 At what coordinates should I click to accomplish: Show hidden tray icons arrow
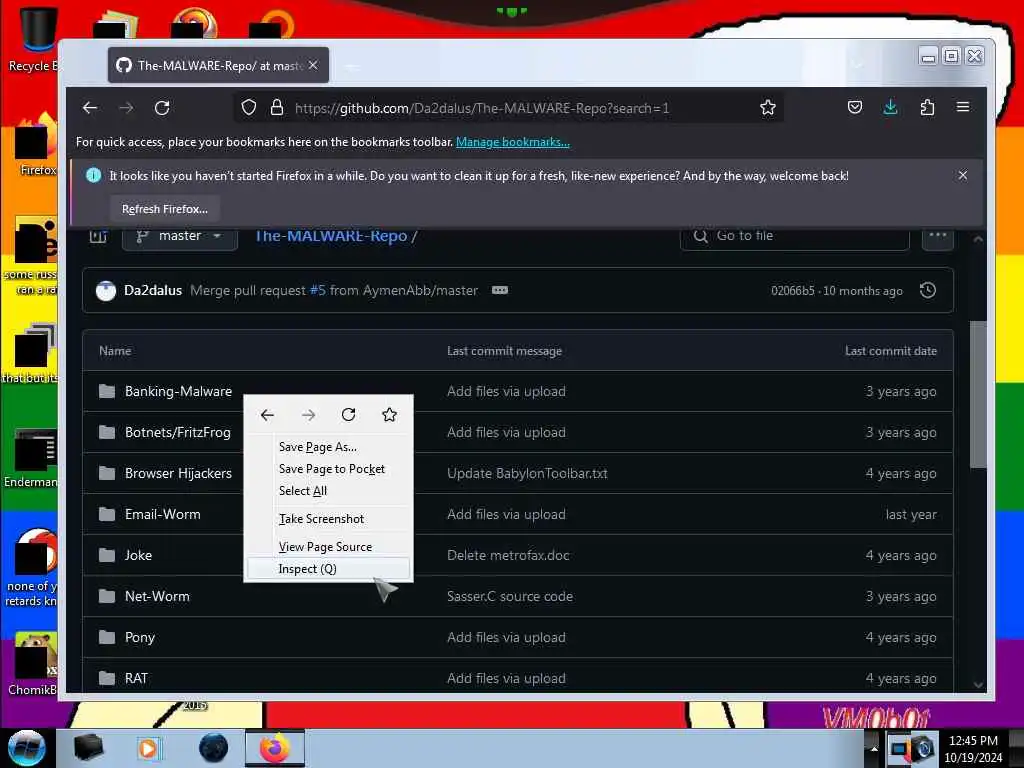coord(874,748)
